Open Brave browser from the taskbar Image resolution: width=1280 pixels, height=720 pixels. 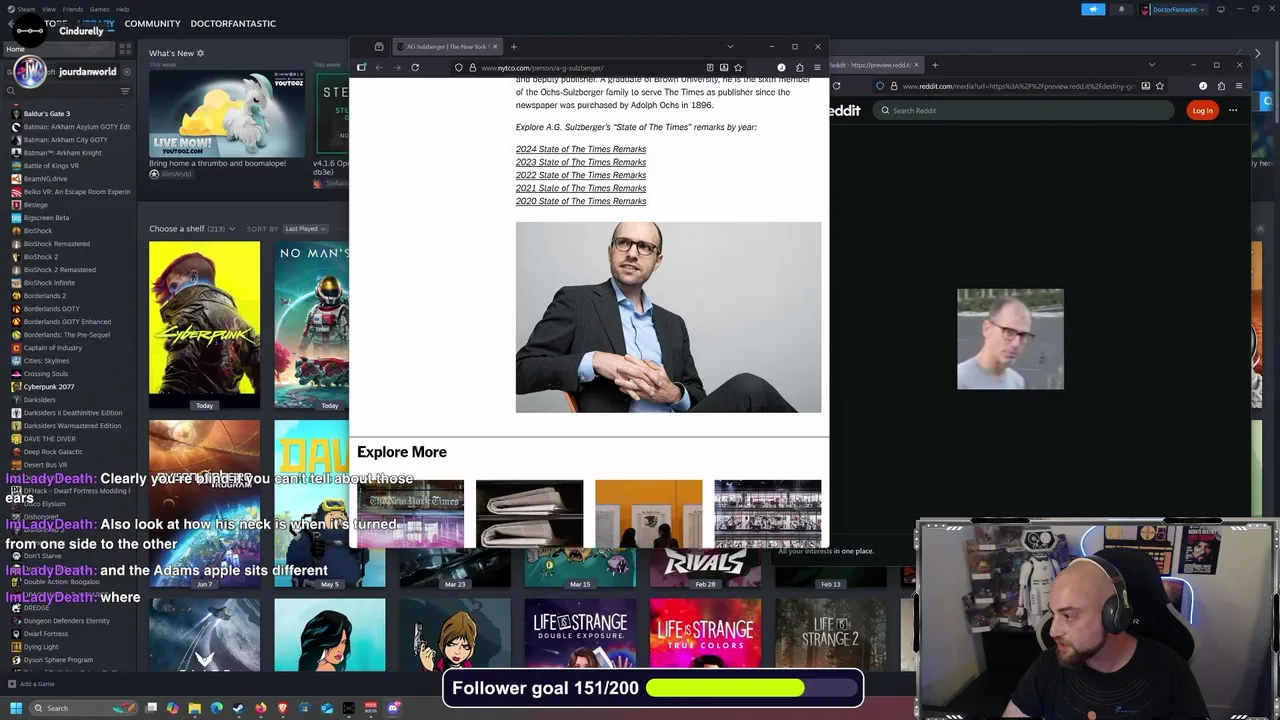(282, 708)
